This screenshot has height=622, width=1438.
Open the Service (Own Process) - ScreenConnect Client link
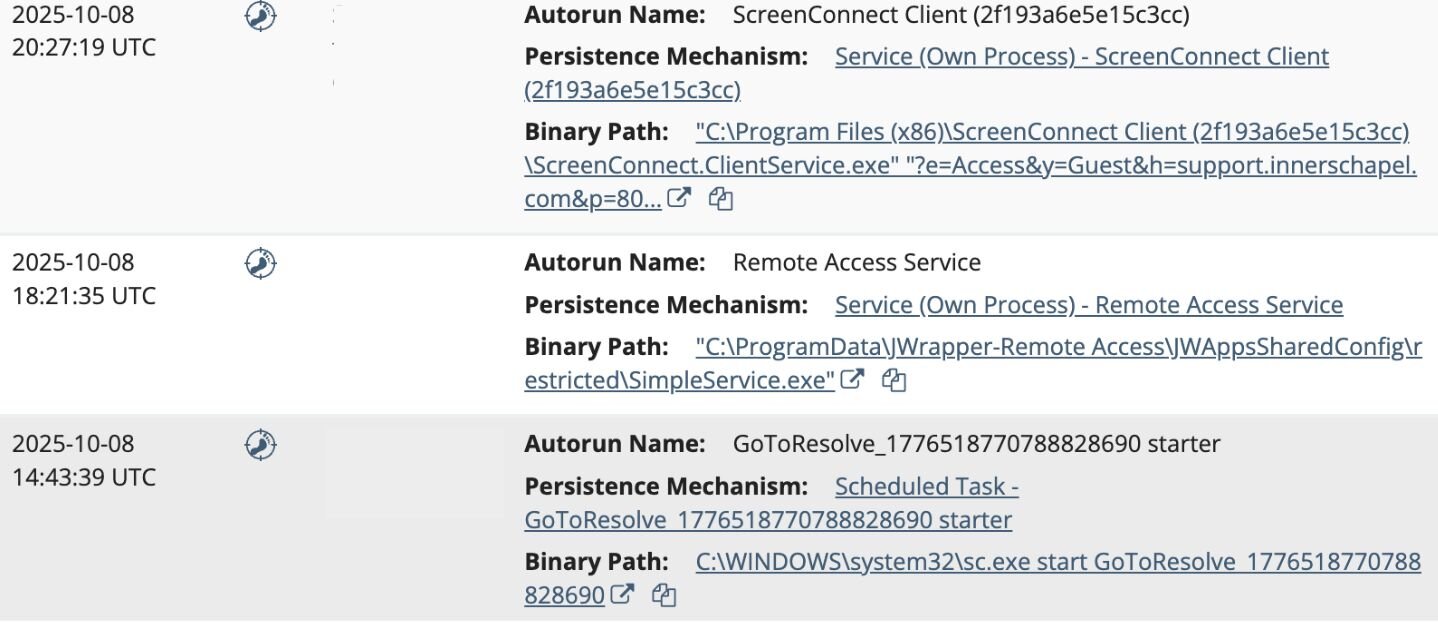click(x=1081, y=57)
